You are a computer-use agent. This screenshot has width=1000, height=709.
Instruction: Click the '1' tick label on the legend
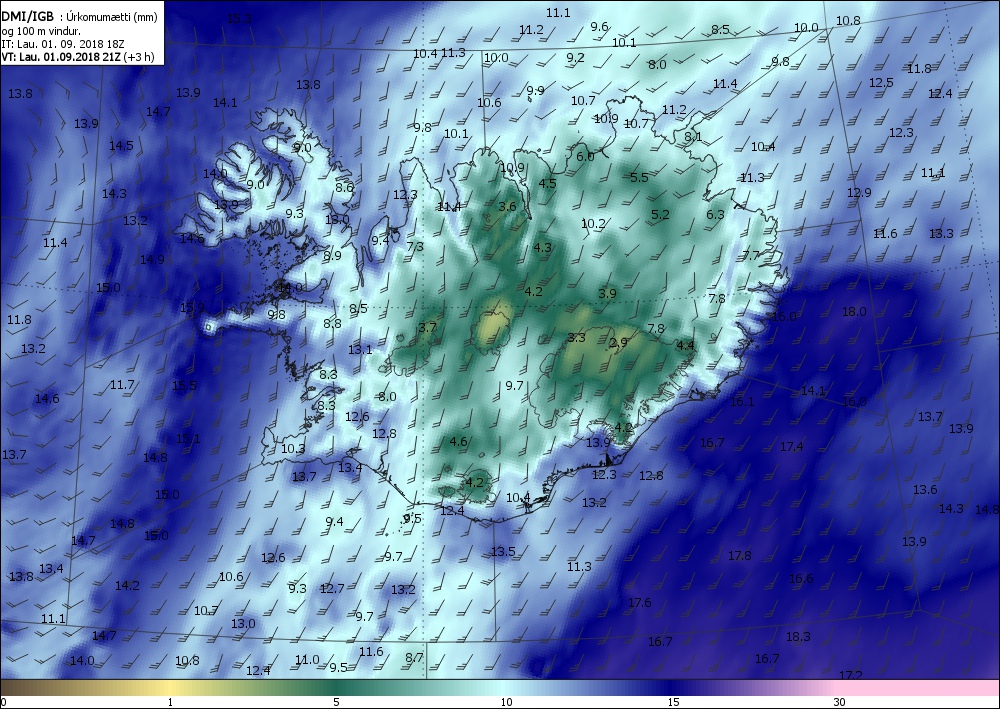click(x=170, y=703)
